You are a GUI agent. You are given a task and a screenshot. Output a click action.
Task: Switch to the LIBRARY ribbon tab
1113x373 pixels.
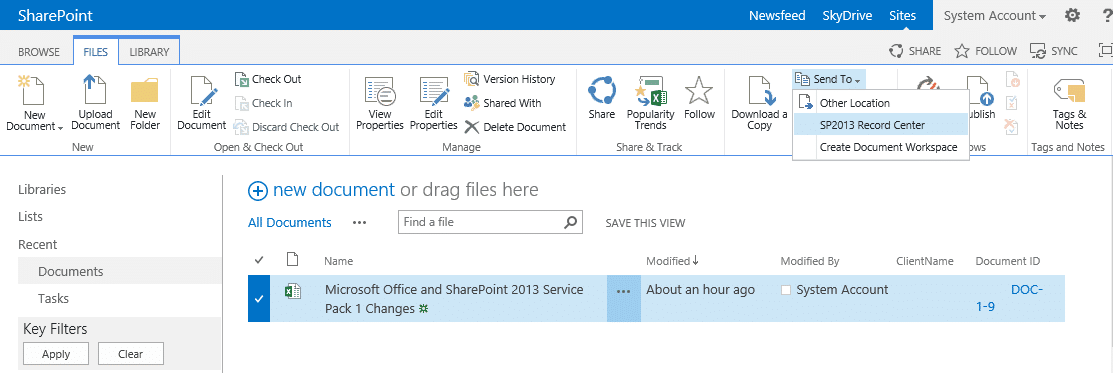(x=149, y=52)
